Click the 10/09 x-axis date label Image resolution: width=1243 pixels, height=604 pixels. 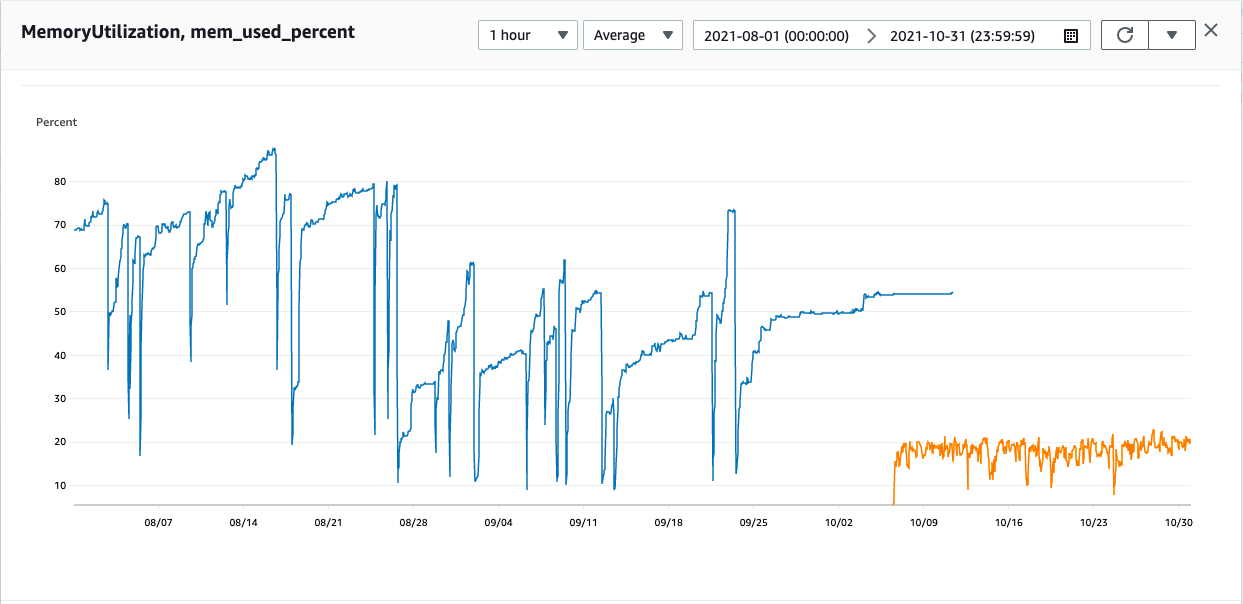coord(923,523)
